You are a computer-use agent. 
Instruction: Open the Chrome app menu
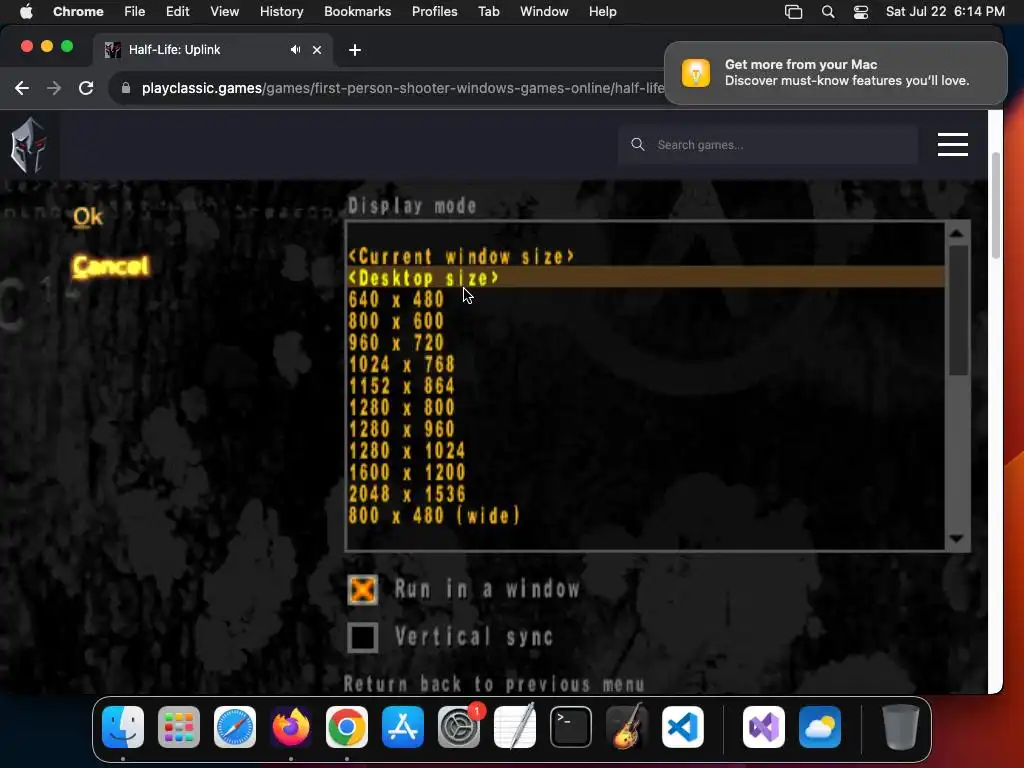(78, 12)
